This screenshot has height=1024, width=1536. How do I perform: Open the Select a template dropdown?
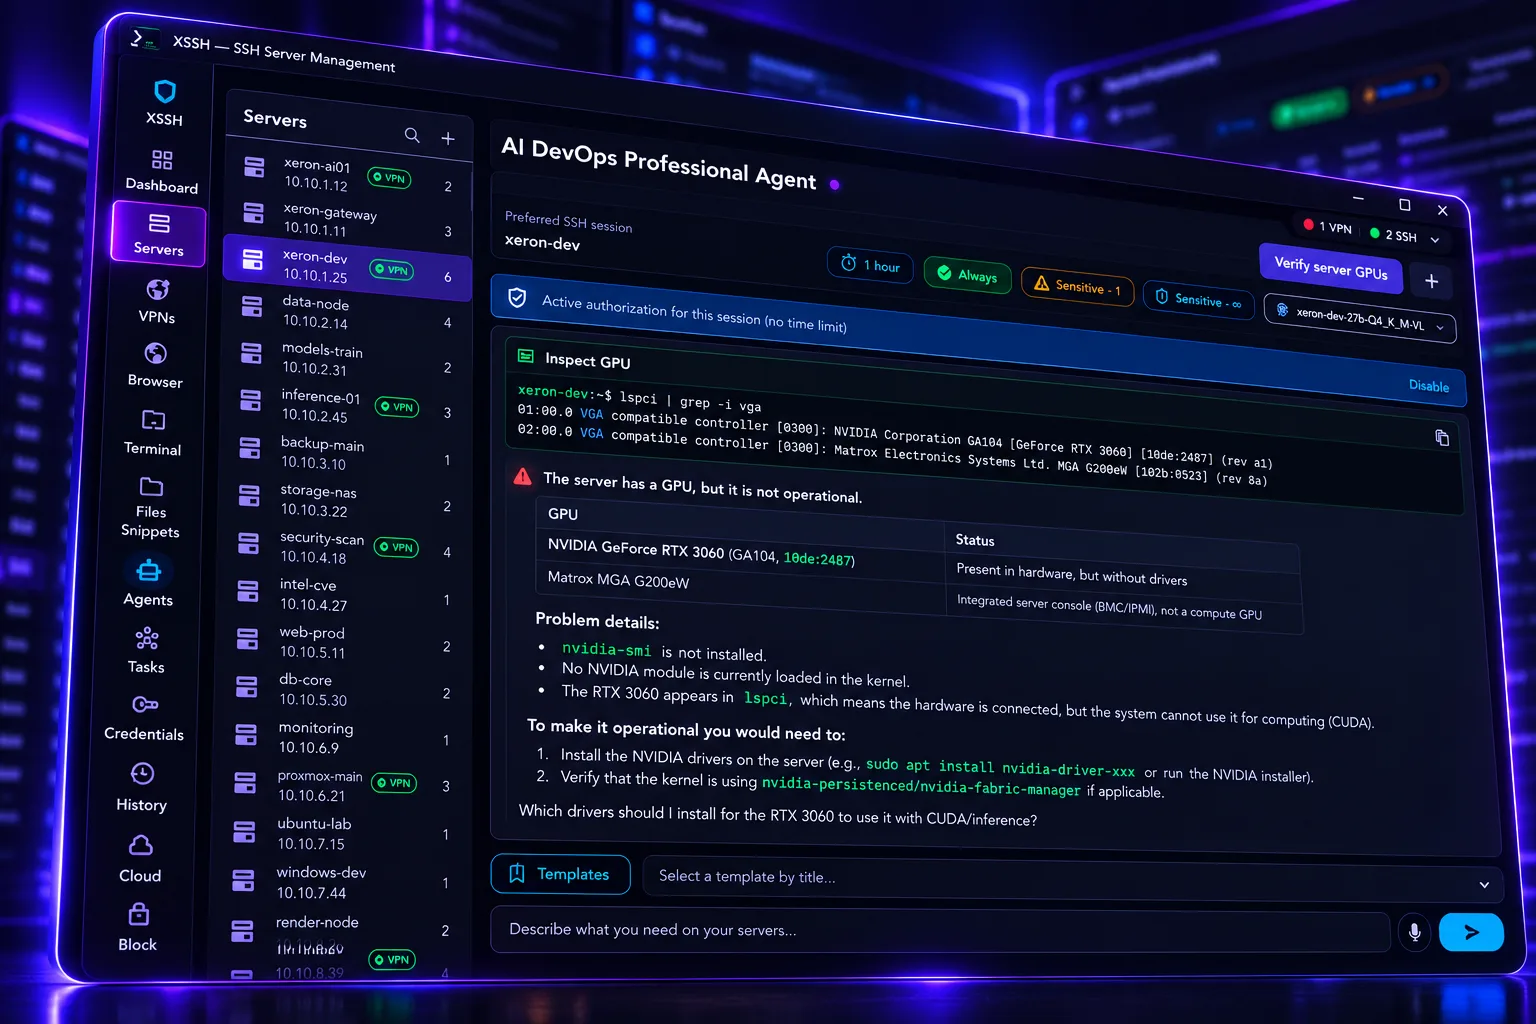point(1073,880)
